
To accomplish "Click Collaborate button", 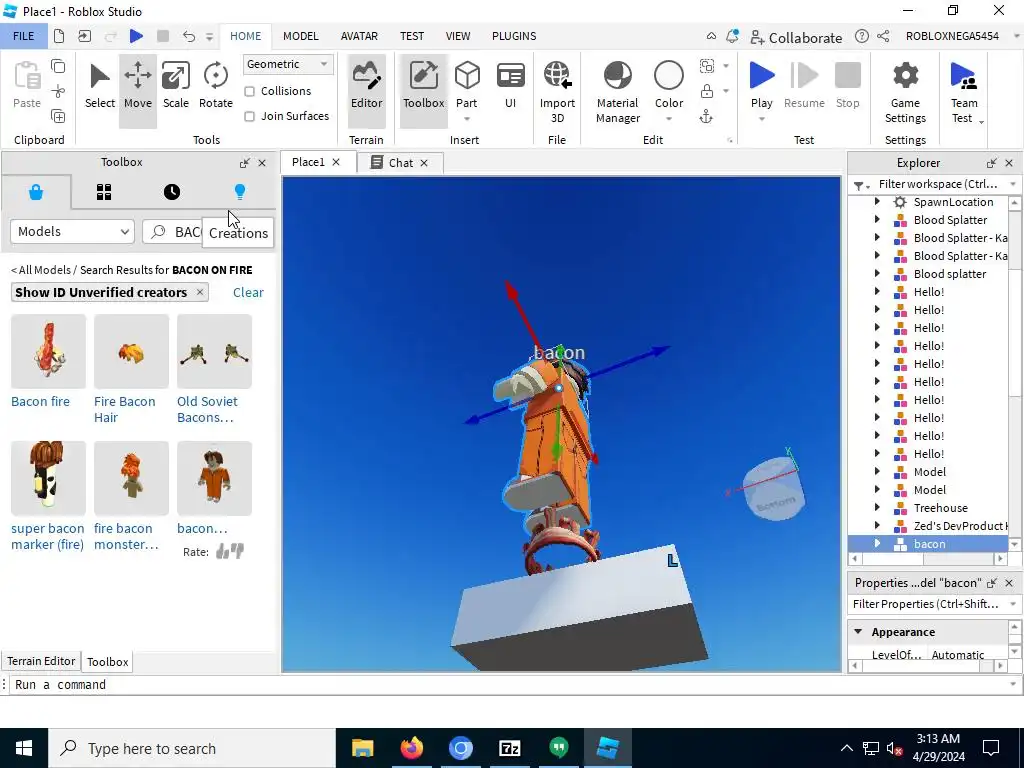I will 796,37.
